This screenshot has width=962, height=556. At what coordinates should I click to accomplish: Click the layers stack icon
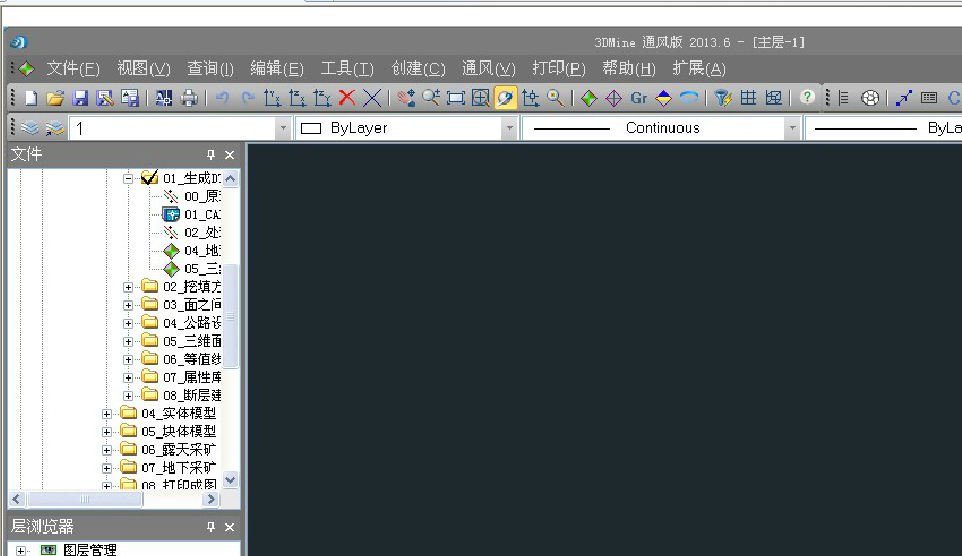(x=29, y=128)
